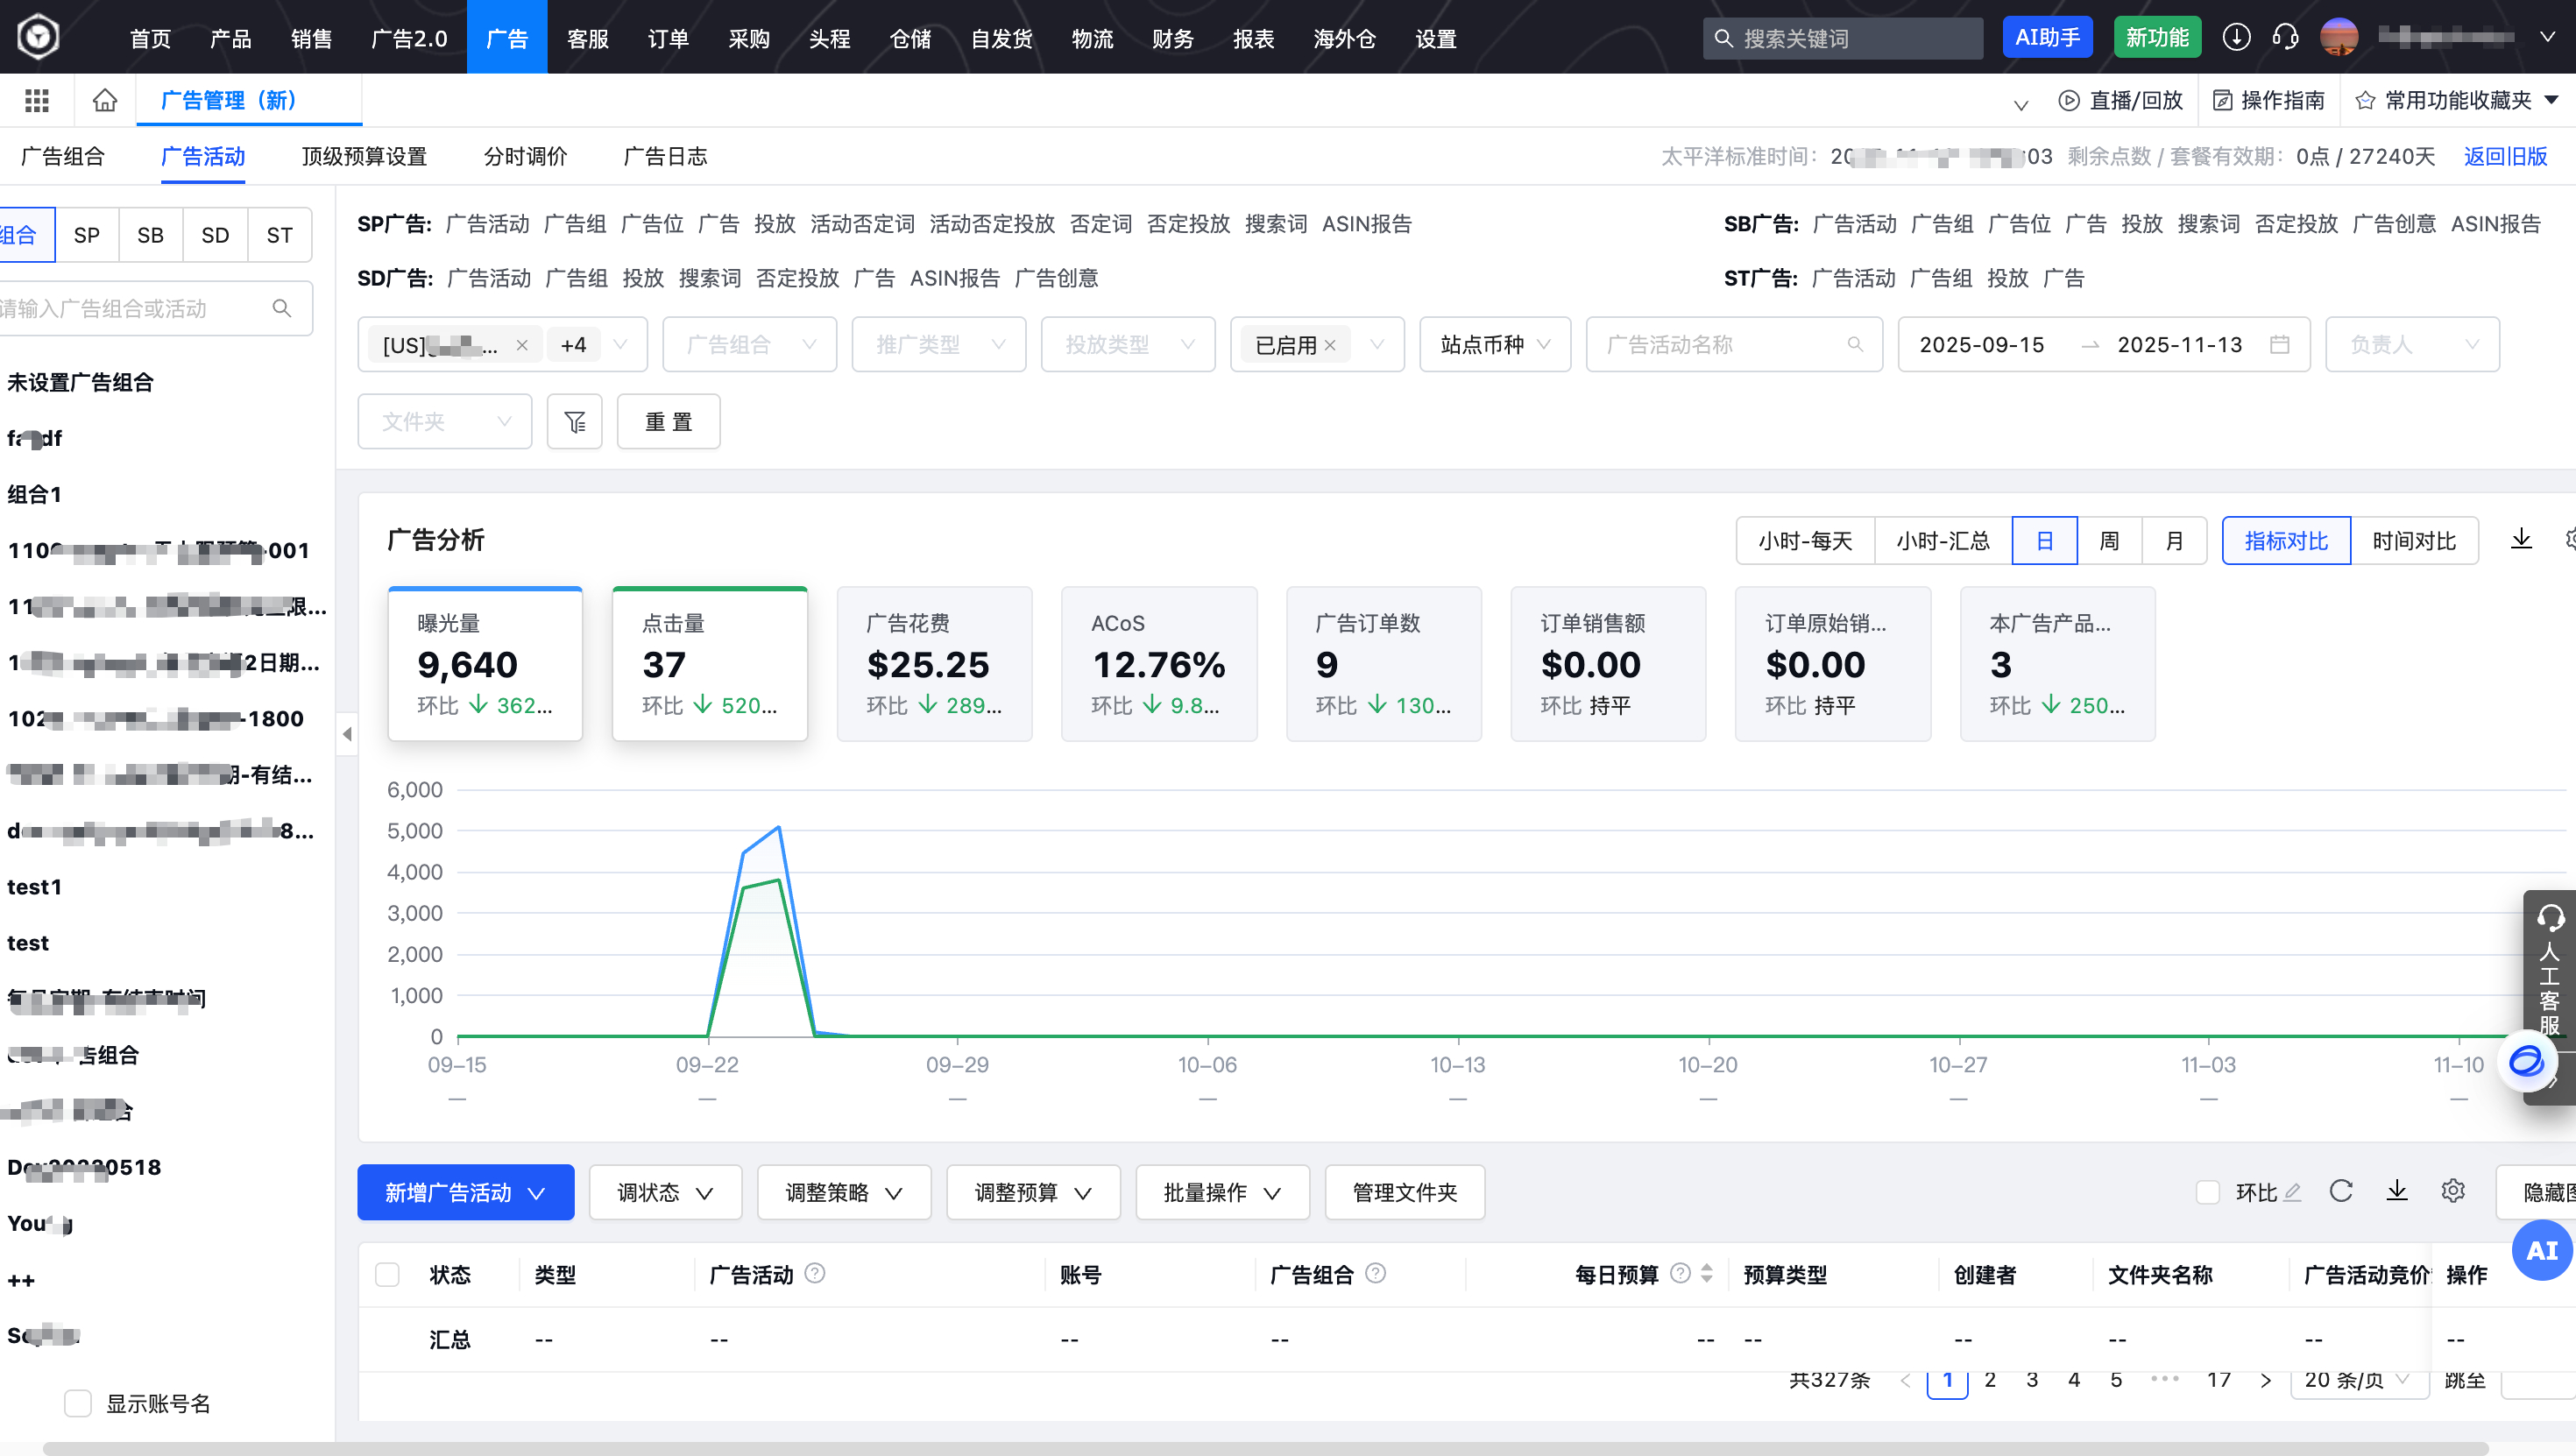
Task: Click page 2 in table pagination
Action: (x=1990, y=1379)
